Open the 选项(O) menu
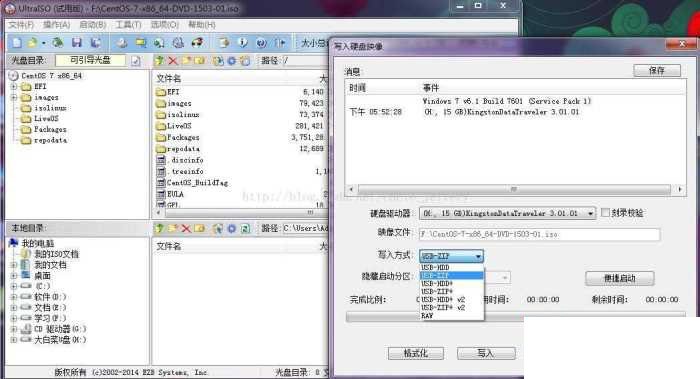 [x=164, y=25]
